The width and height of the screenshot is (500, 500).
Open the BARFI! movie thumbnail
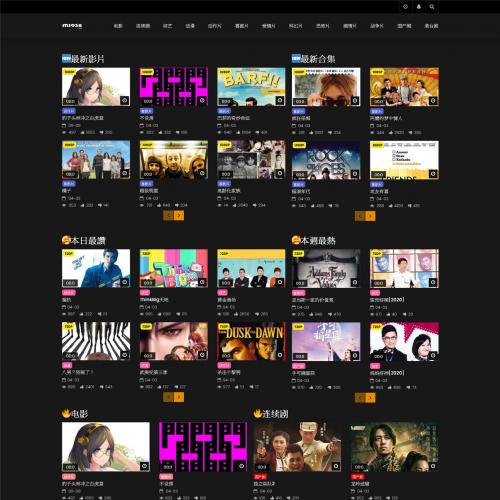[251, 87]
